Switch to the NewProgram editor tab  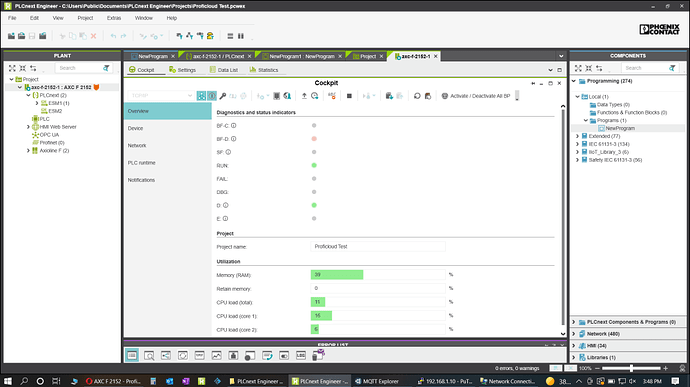tap(152, 56)
